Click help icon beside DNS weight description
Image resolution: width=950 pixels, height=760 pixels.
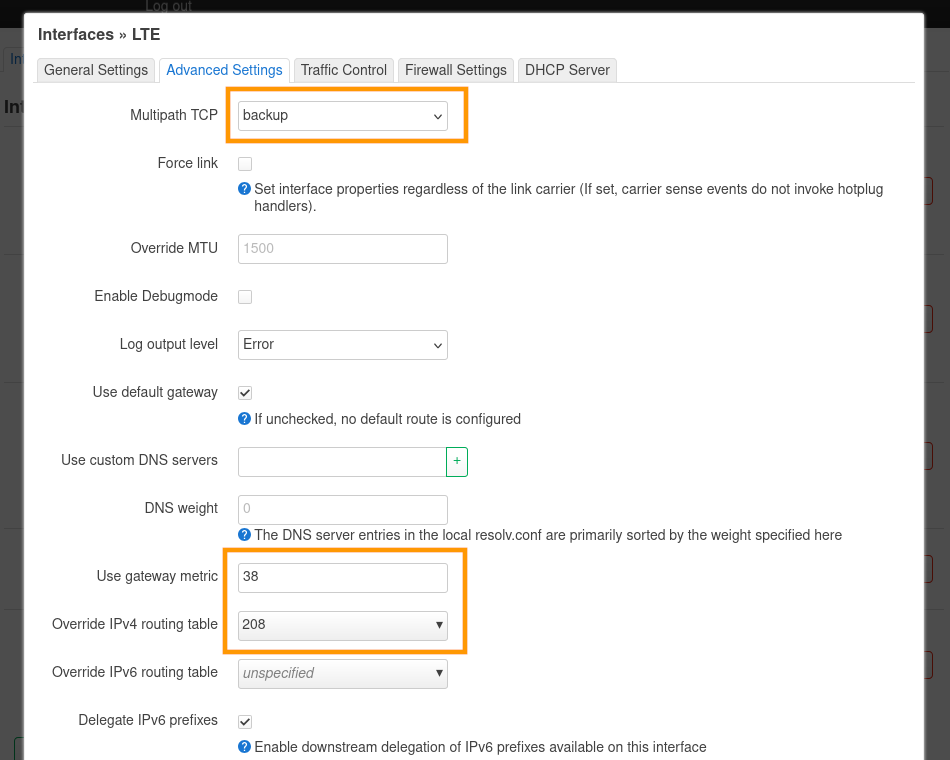(x=244, y=535)
